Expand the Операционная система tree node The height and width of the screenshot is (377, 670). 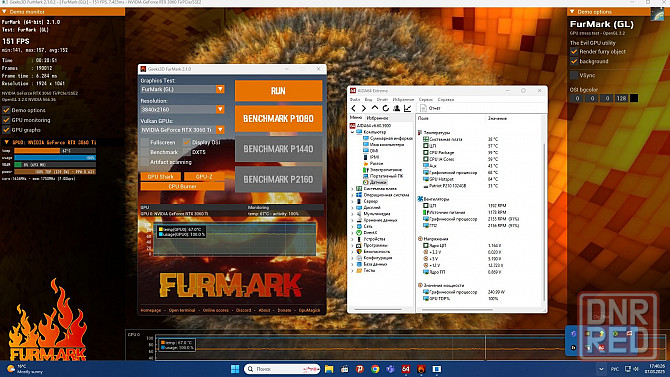tap(353, 195)
